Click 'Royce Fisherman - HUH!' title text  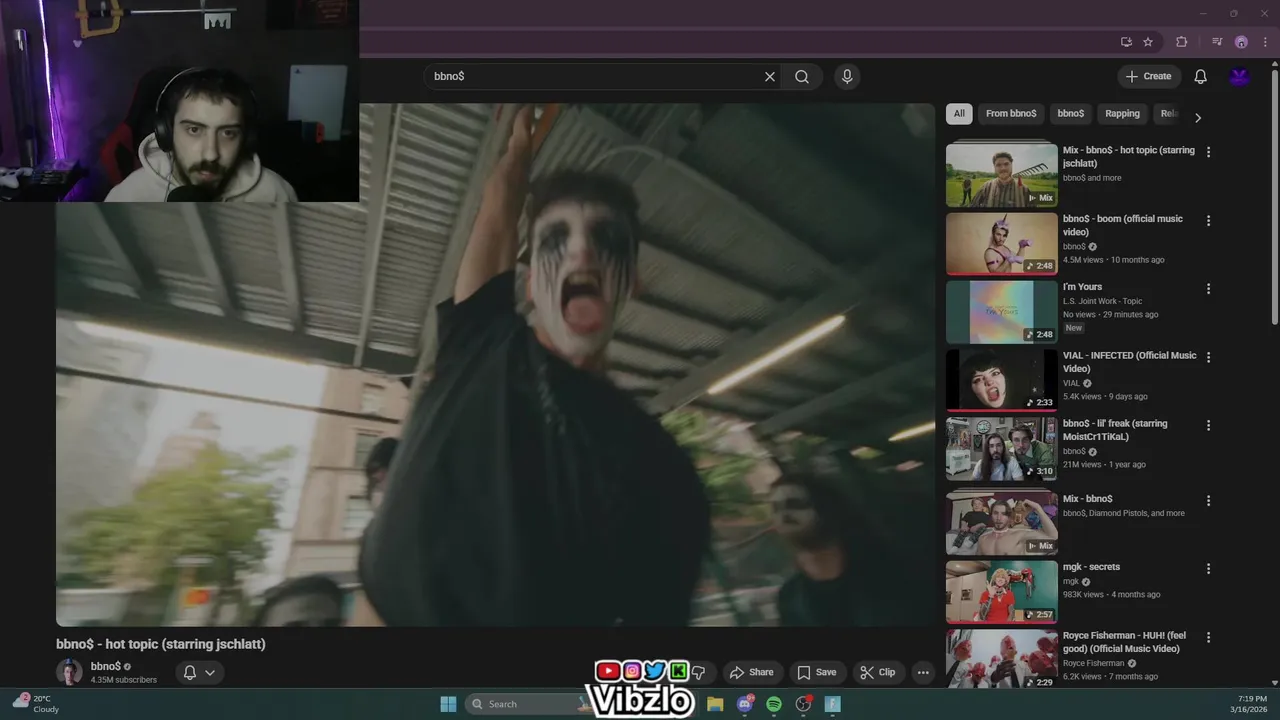tap(1124, 642)
